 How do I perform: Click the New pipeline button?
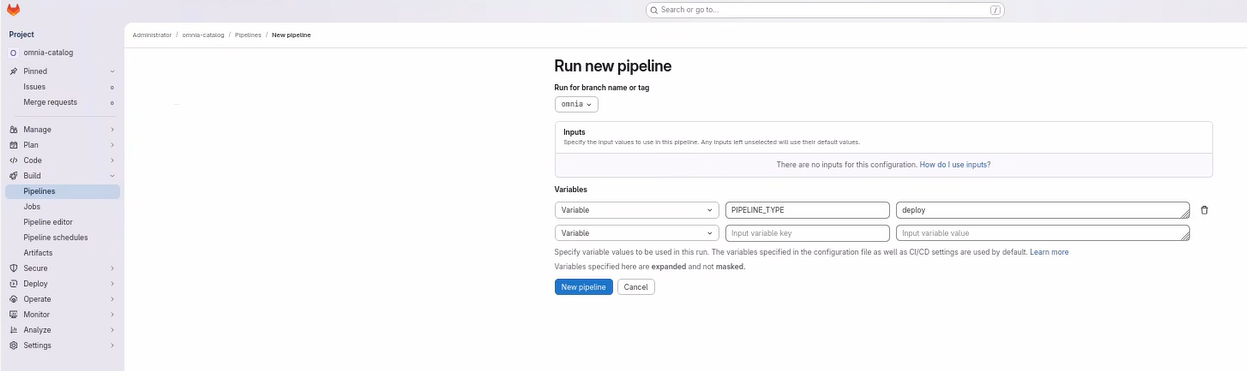[x=584, y=287]
